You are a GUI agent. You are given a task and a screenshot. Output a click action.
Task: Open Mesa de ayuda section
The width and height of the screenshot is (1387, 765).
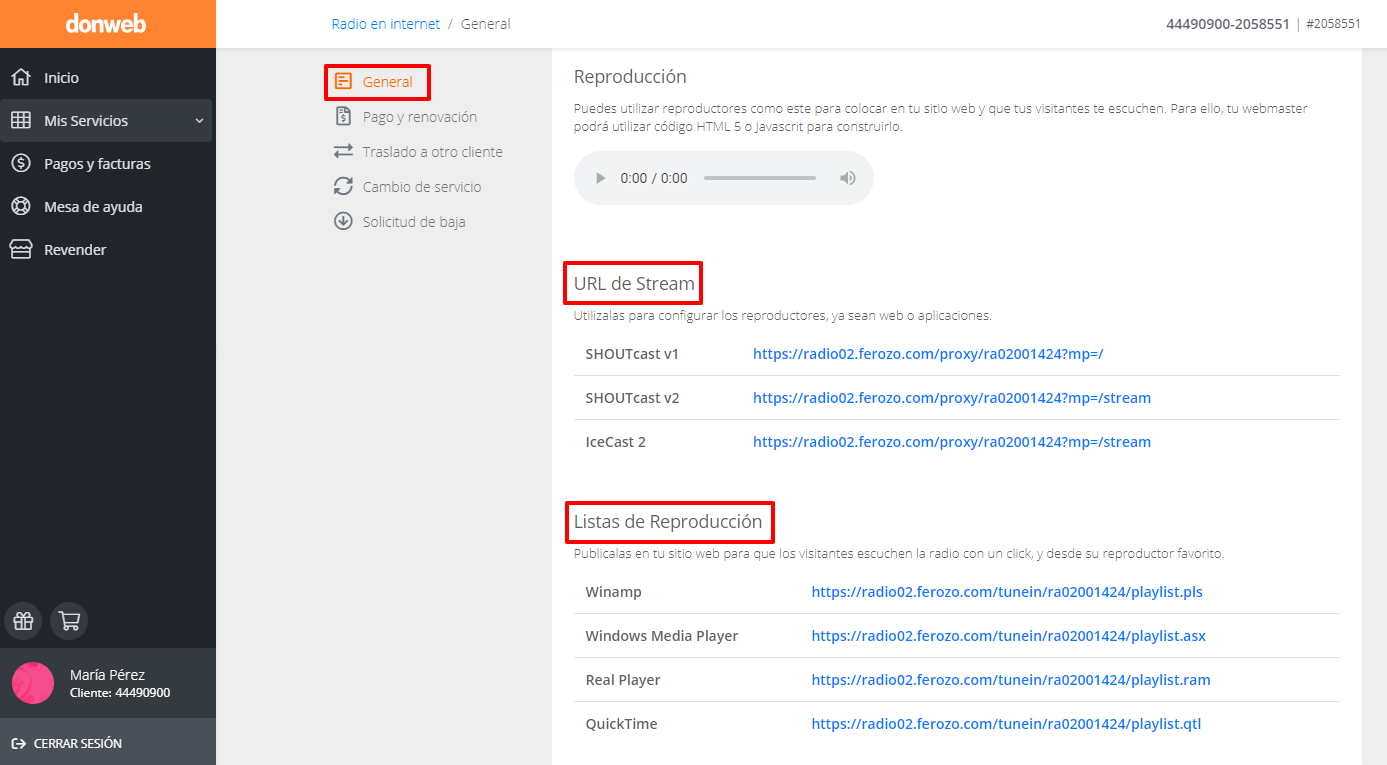pyautogui.click(x=93, y=206)
